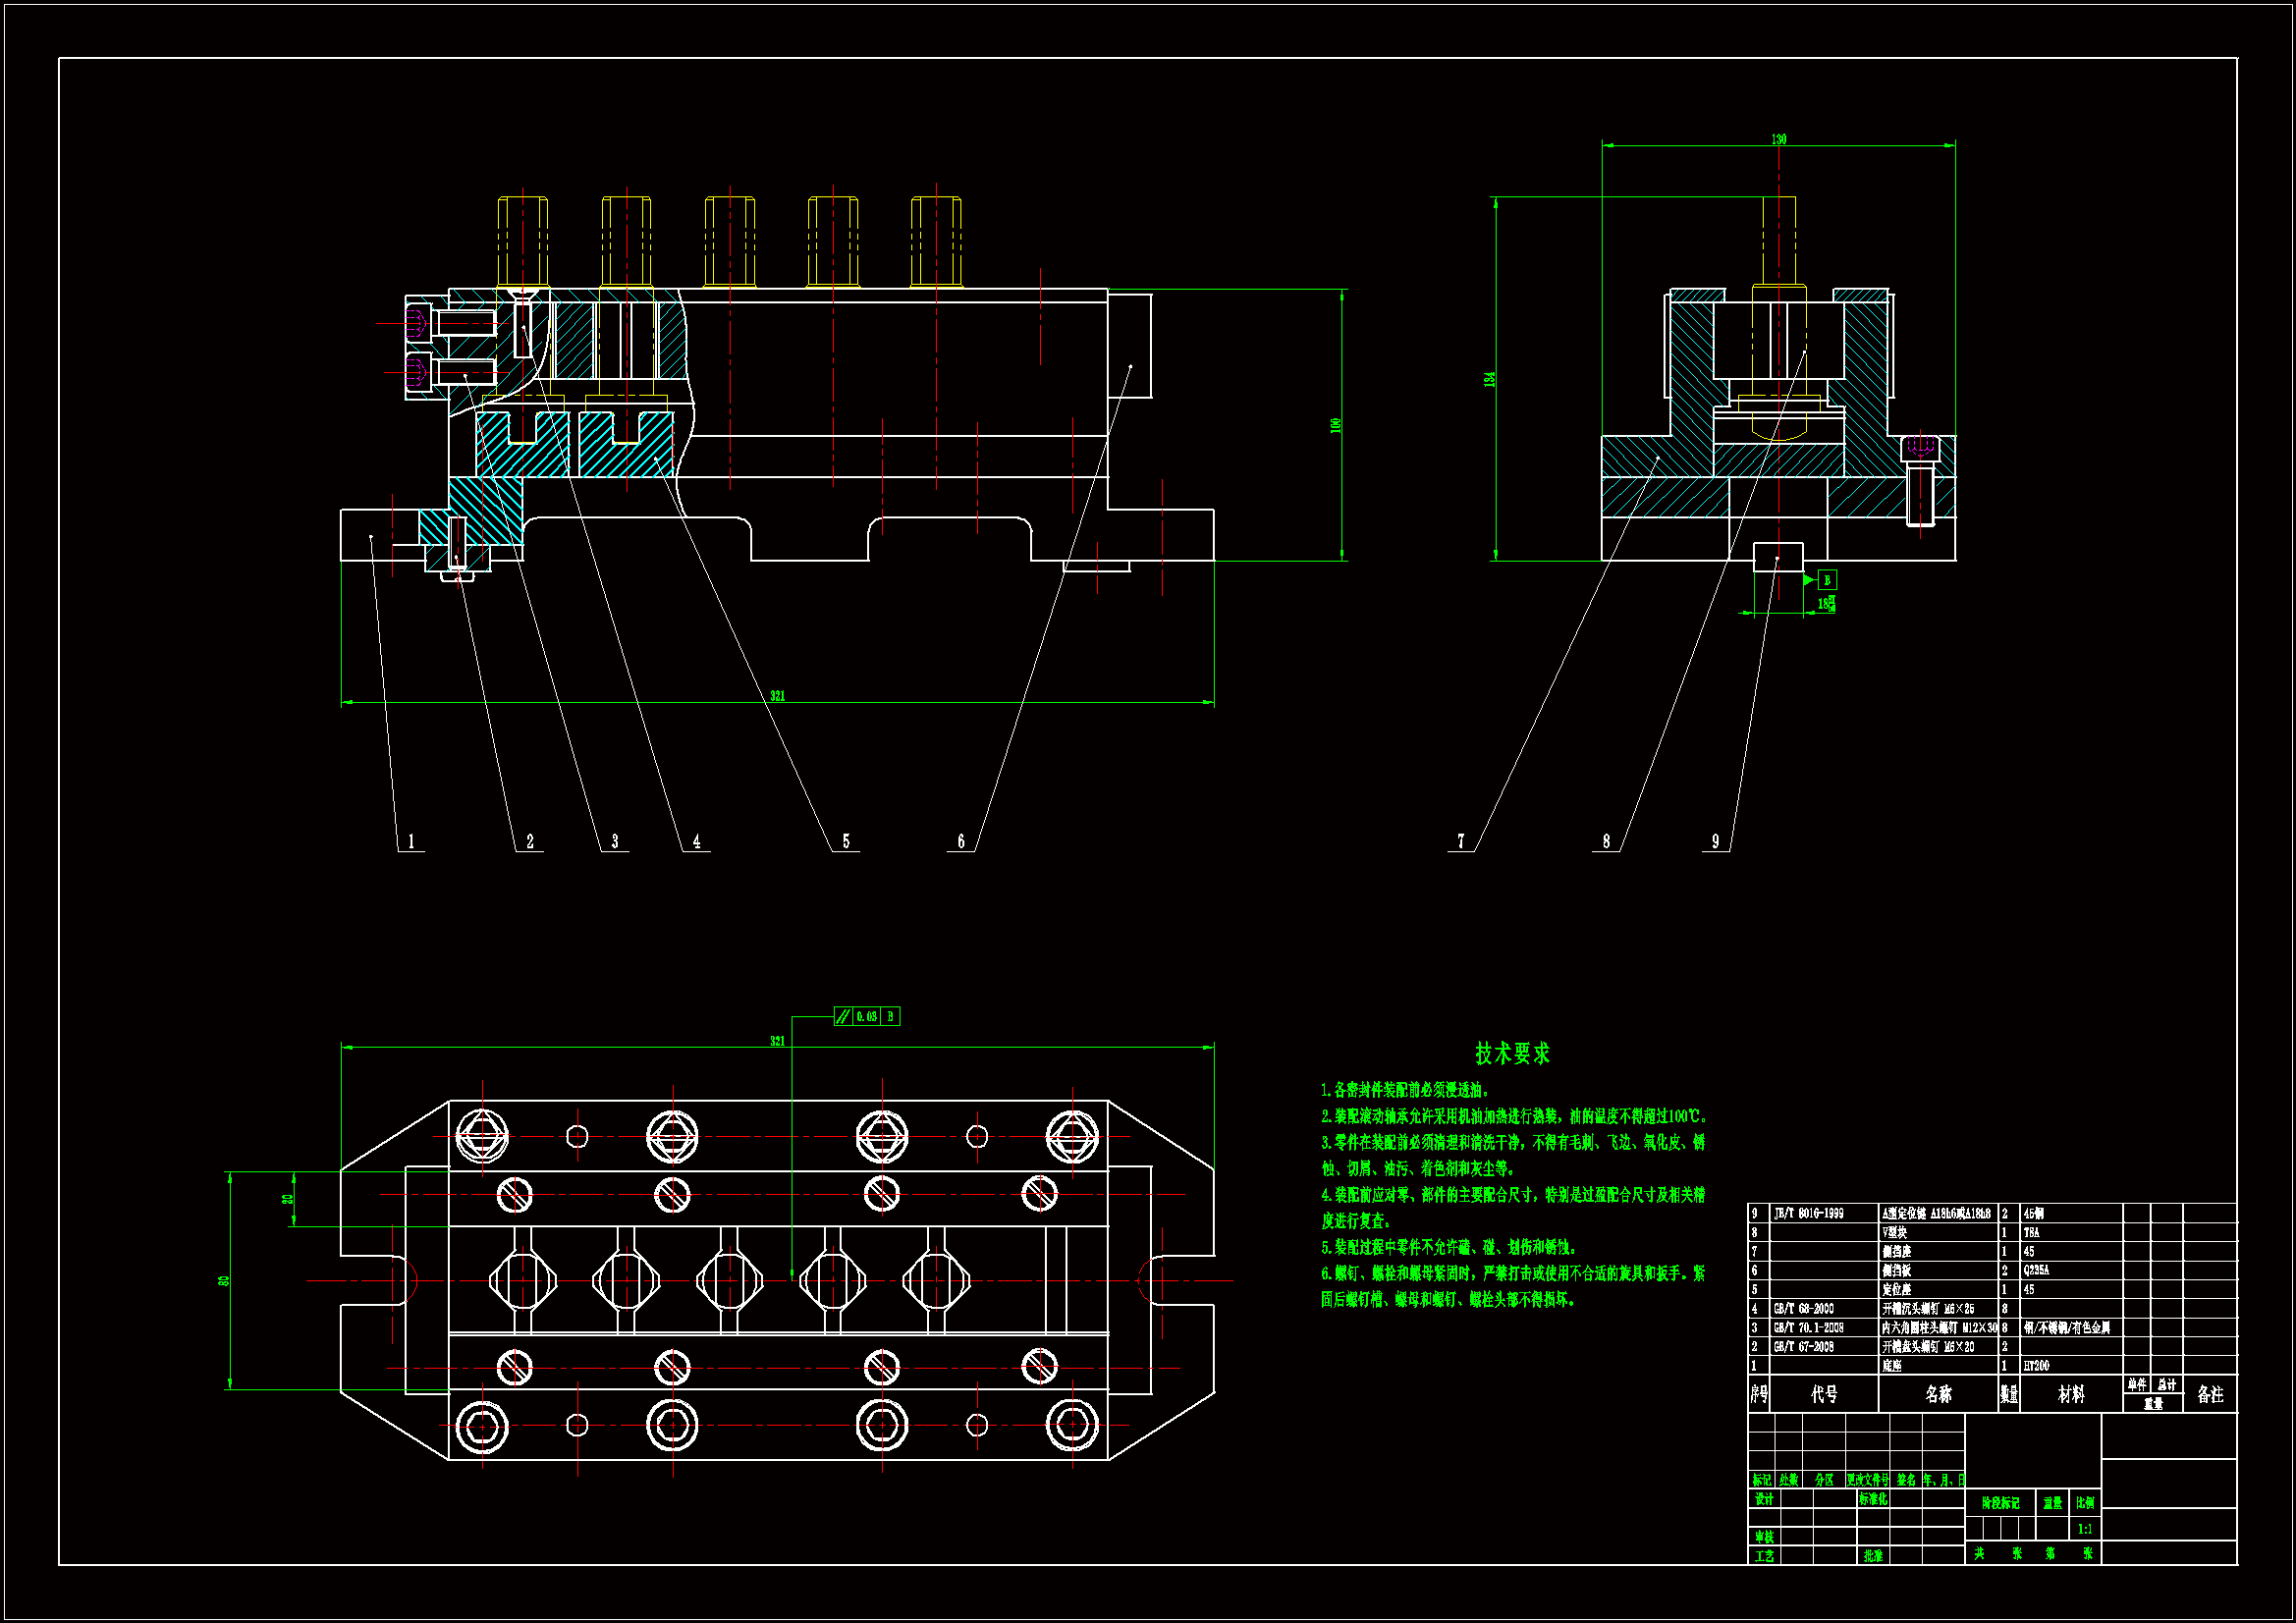Viewport: 2296px width, 1623px height.
Task: Click the 321 dimension in front view
Action: click(x=777, y=696)
